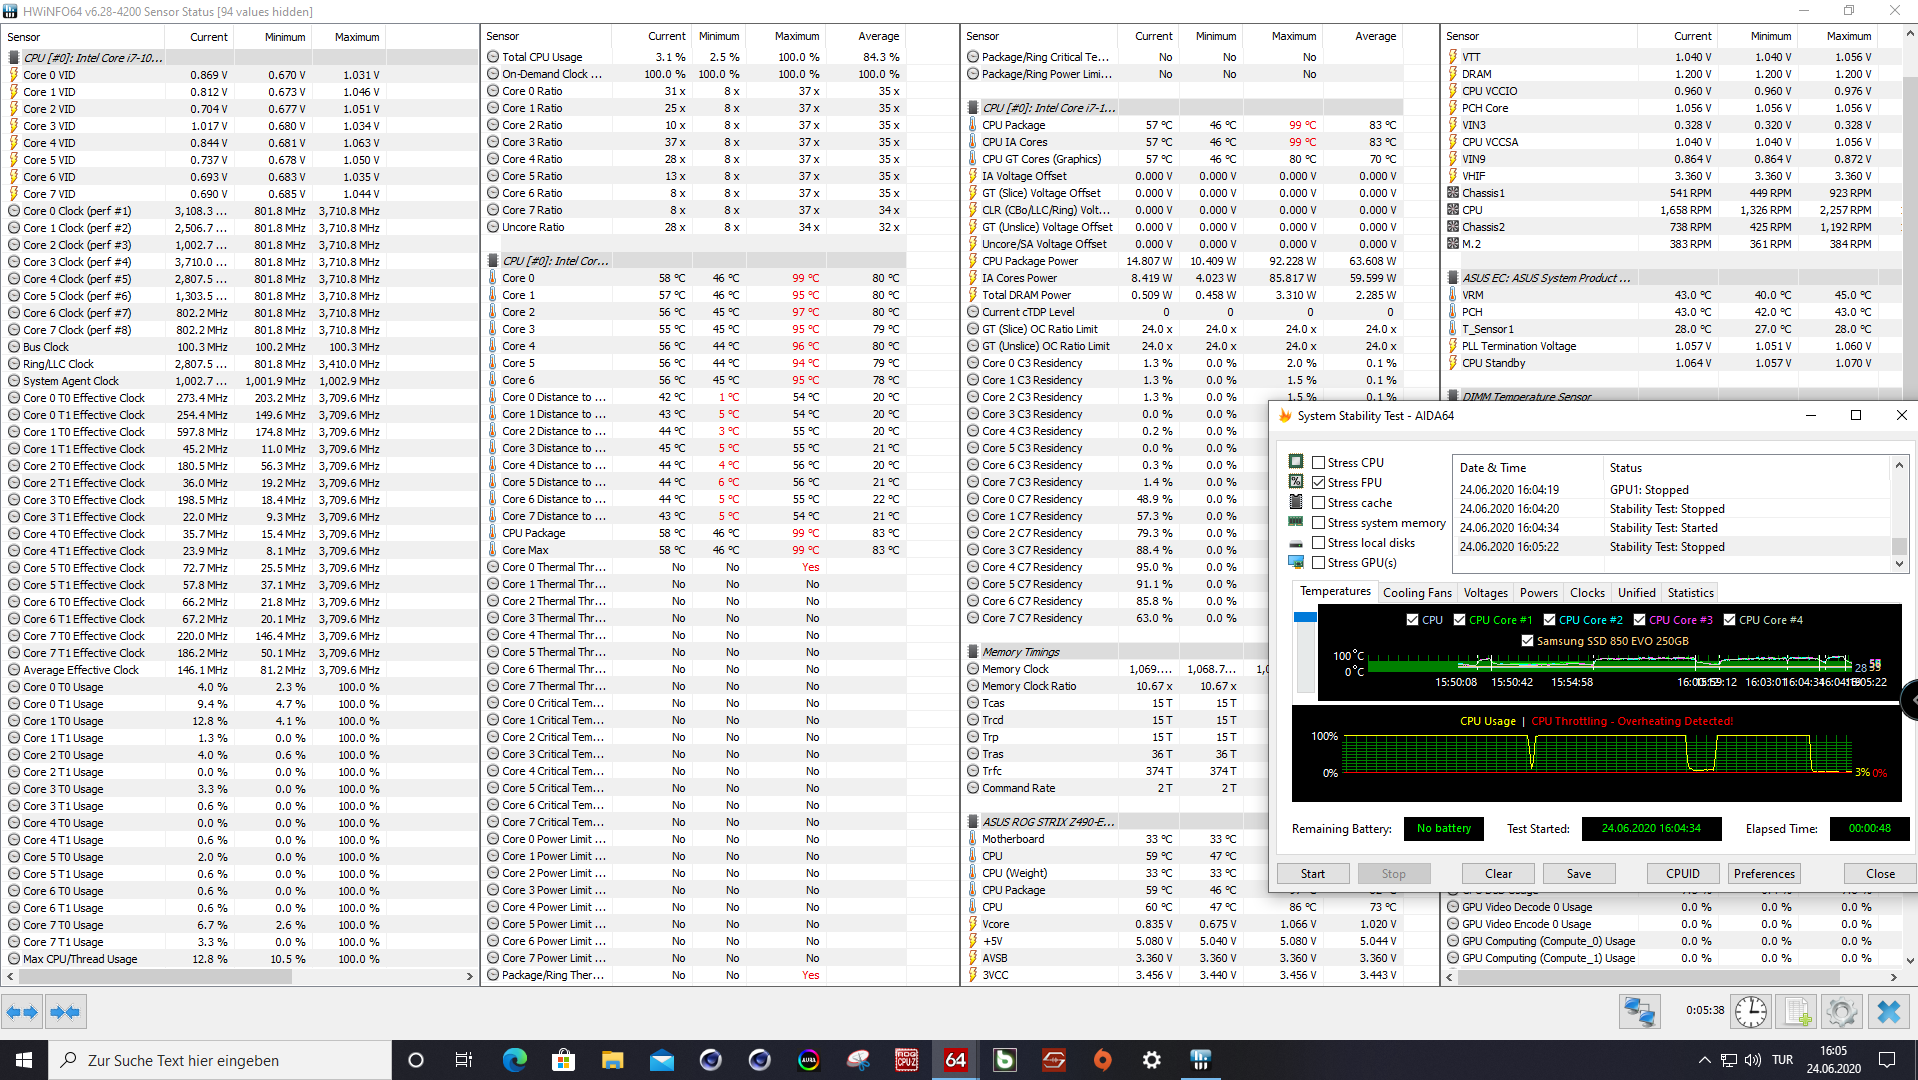This screenshot has height=1080, width=1918.
Task: Click Windows search box in taskbar
Action: pyautogui.click(x=220, y=1060)
